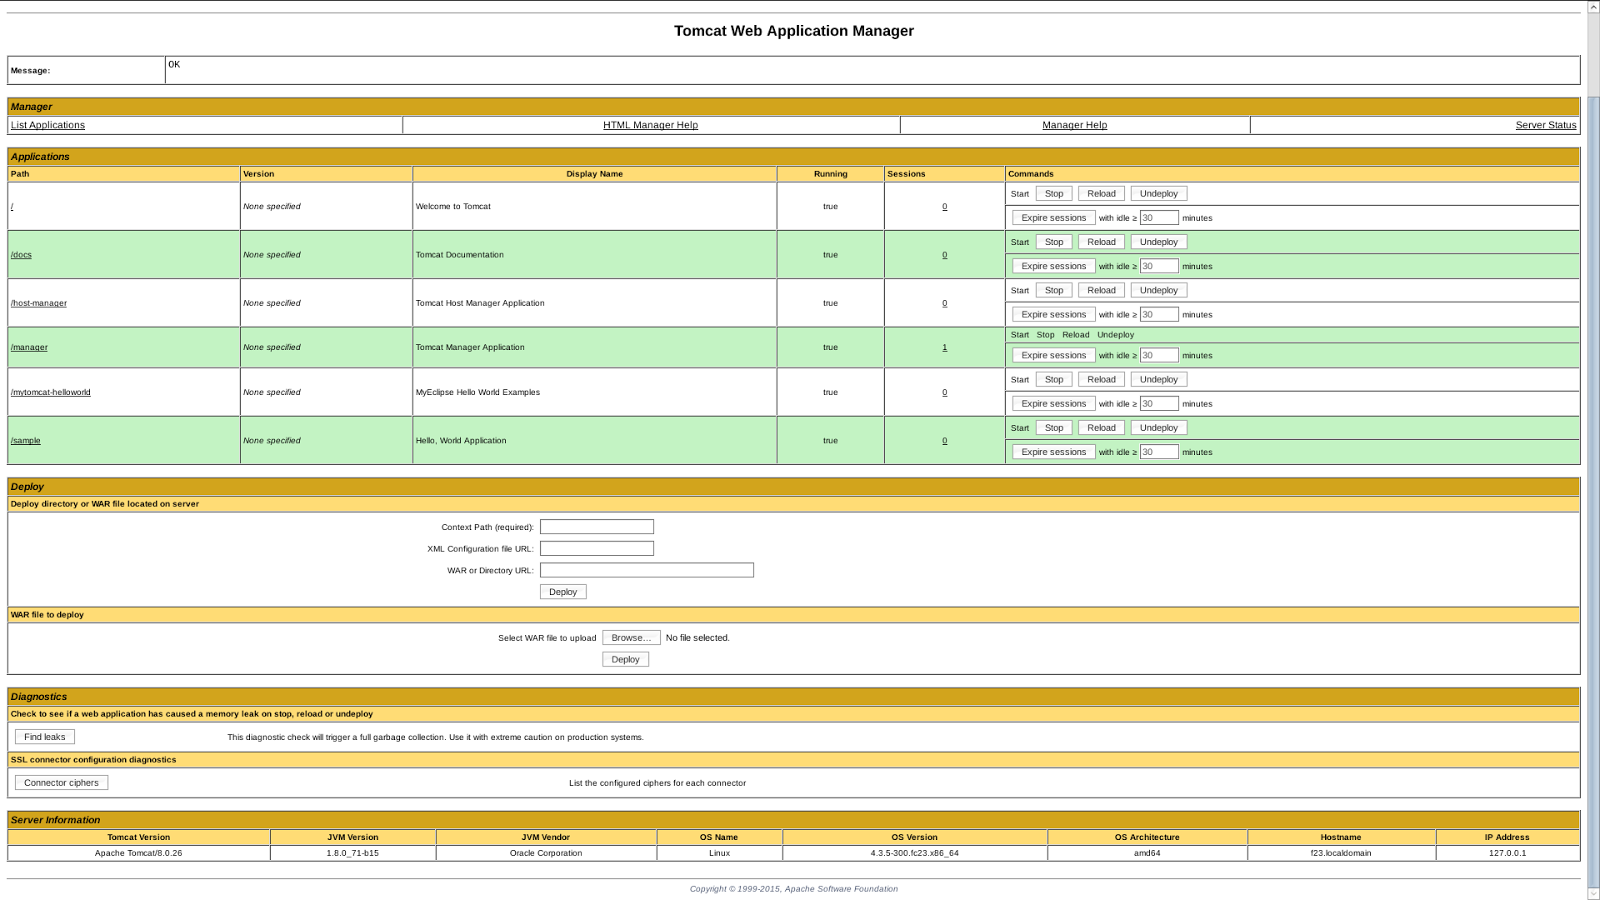The height and width of the screenshot is (900, 1600).
Task: Click XML Configuration file URL field
Action: click(597, 549)
